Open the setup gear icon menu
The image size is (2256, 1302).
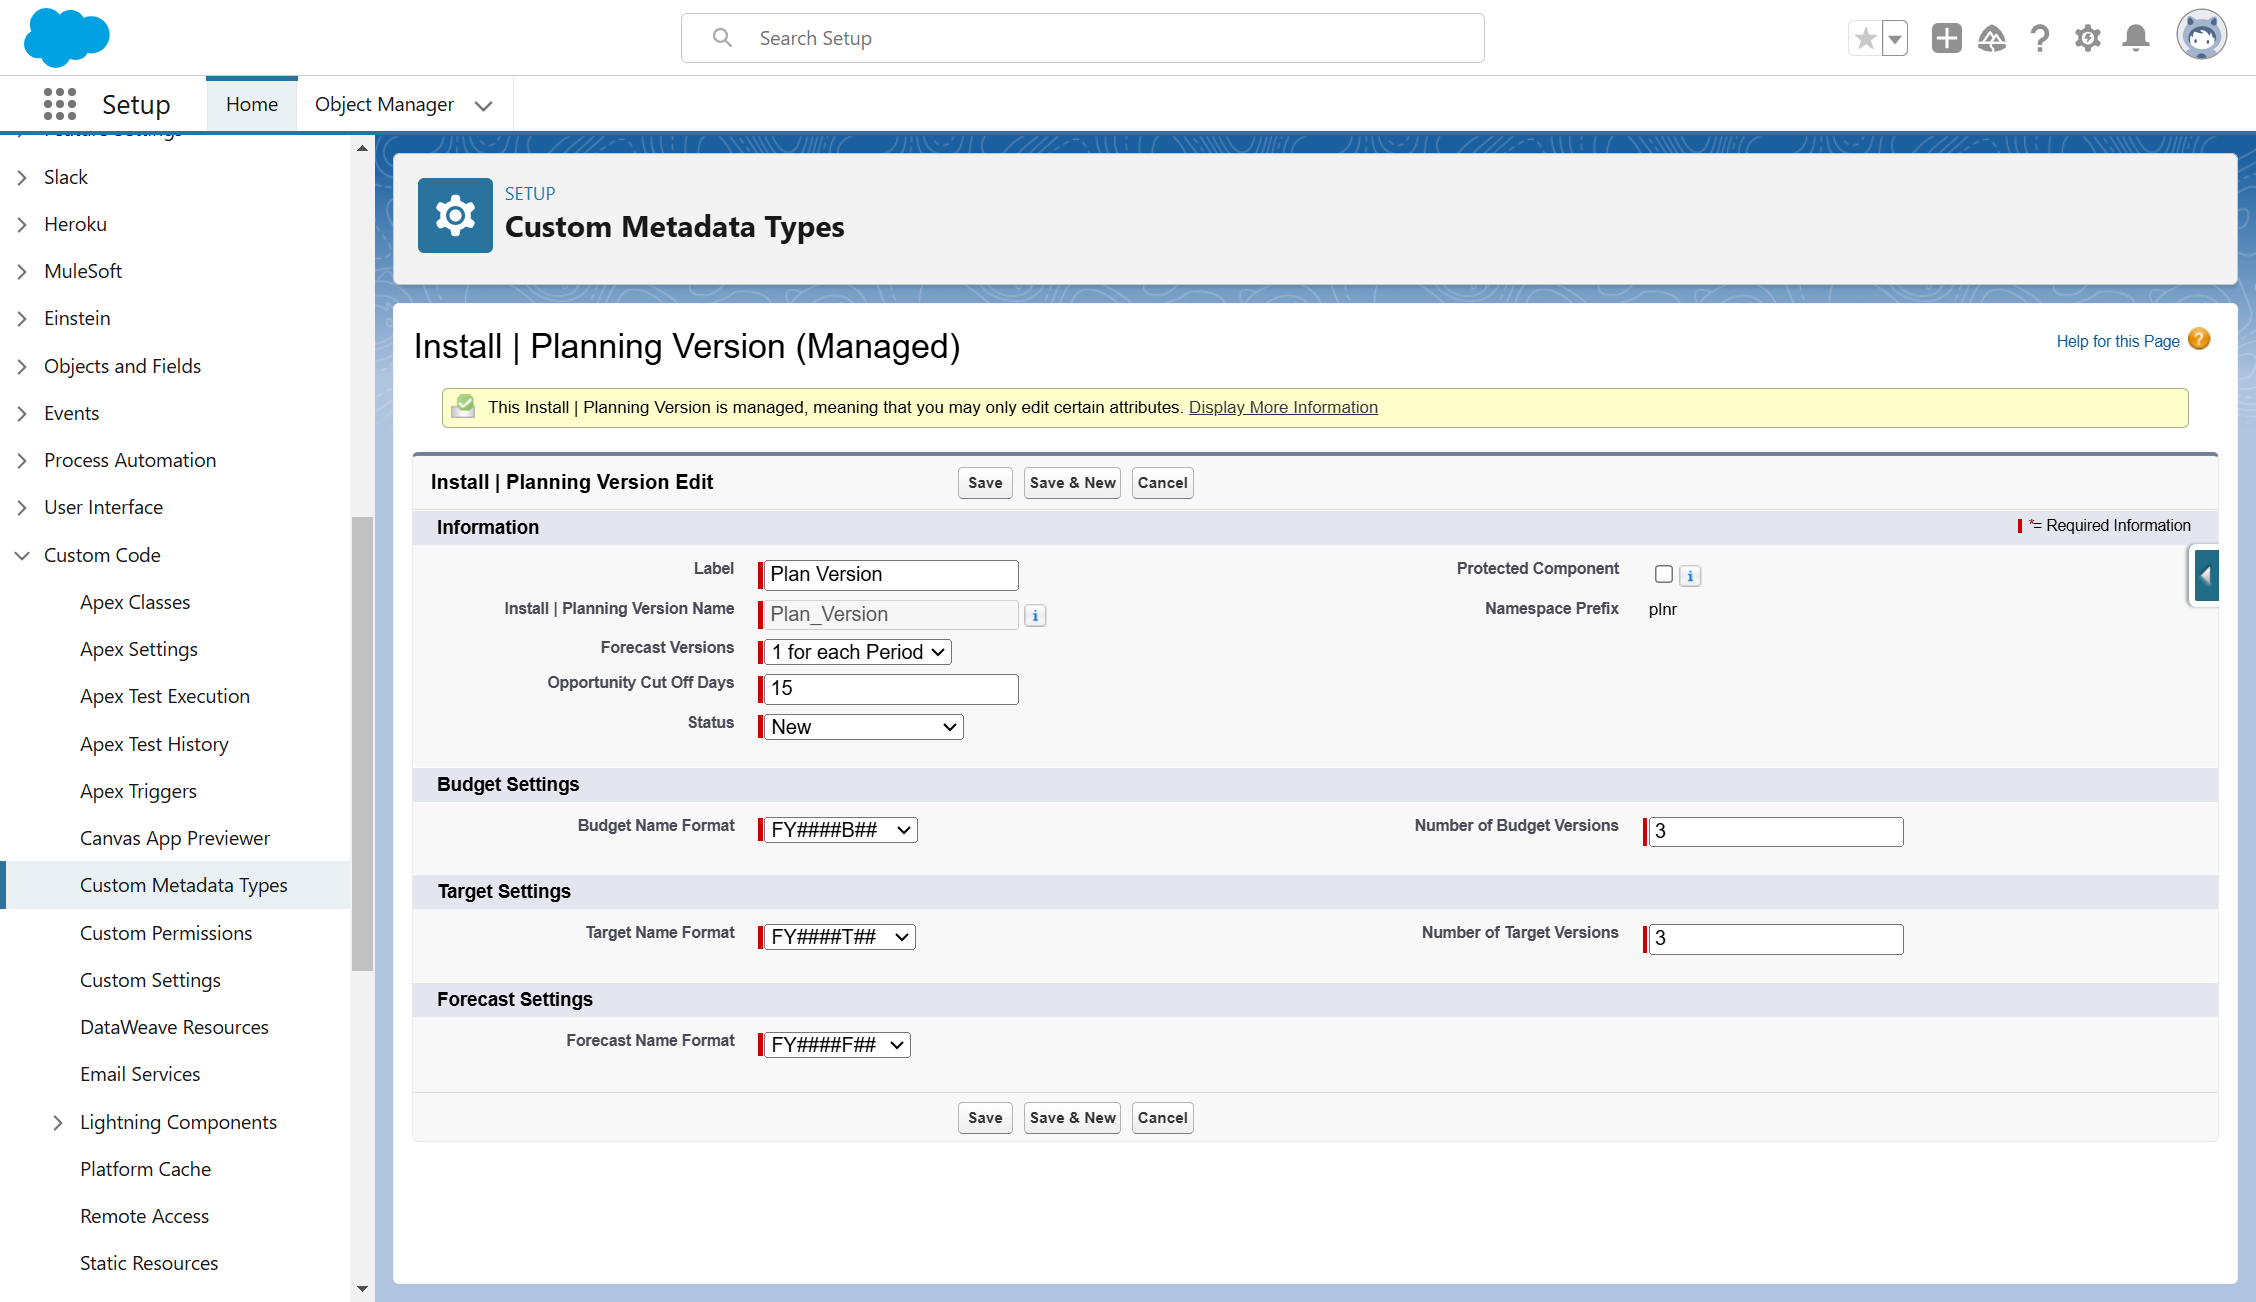click(x=2088, y=39)
